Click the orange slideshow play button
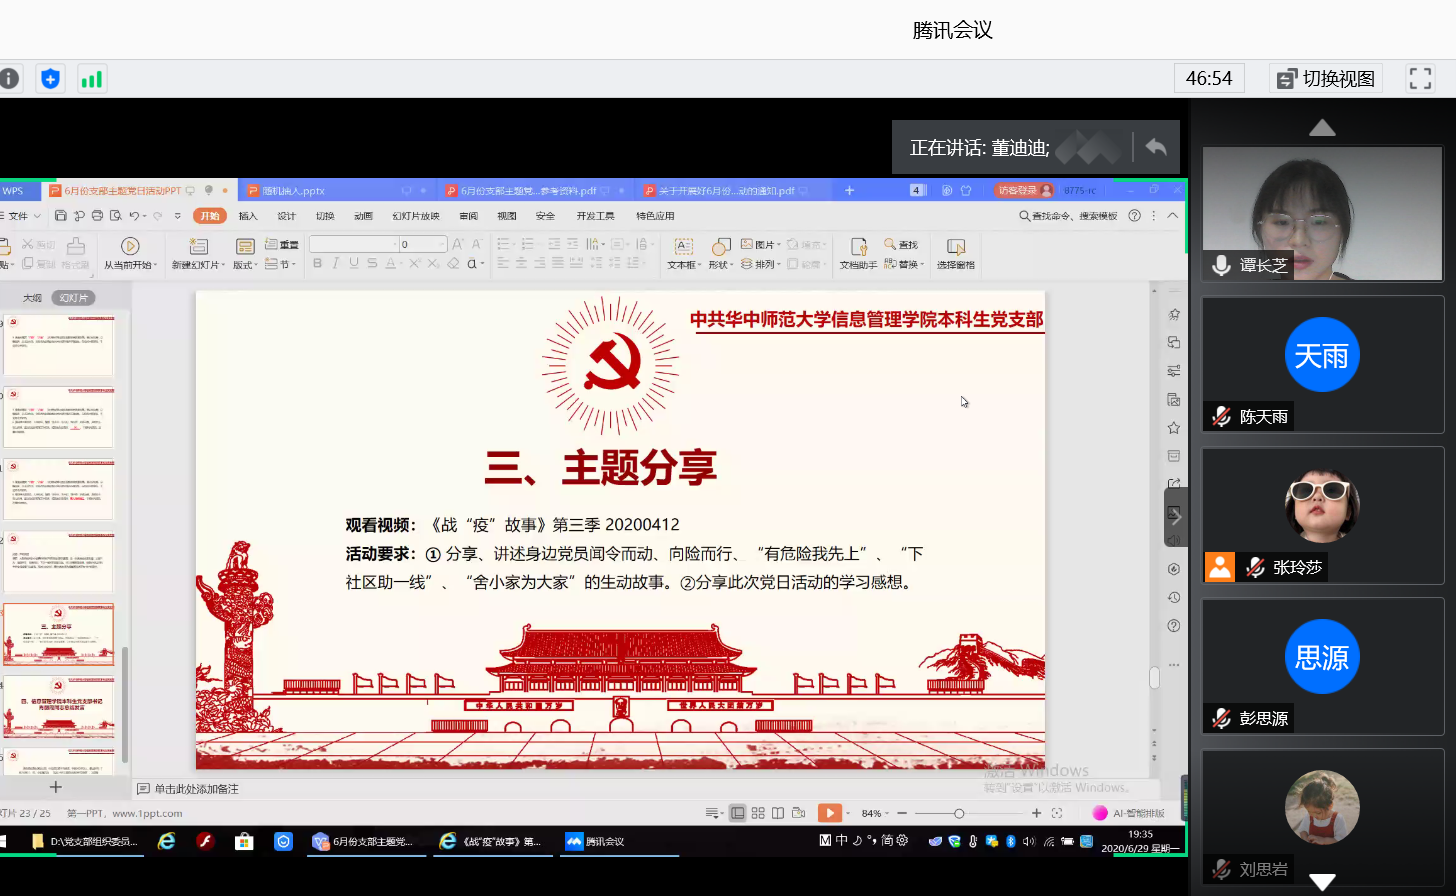This screenshot has height=896, width=1456. [828, 813]
